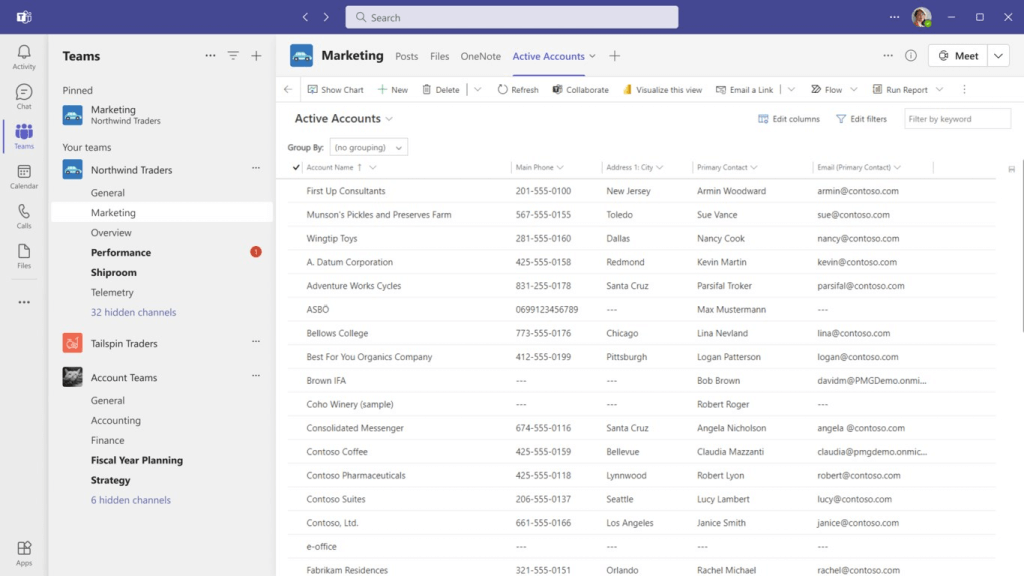Show the 32 hidden channels

(x=133, y=313)
